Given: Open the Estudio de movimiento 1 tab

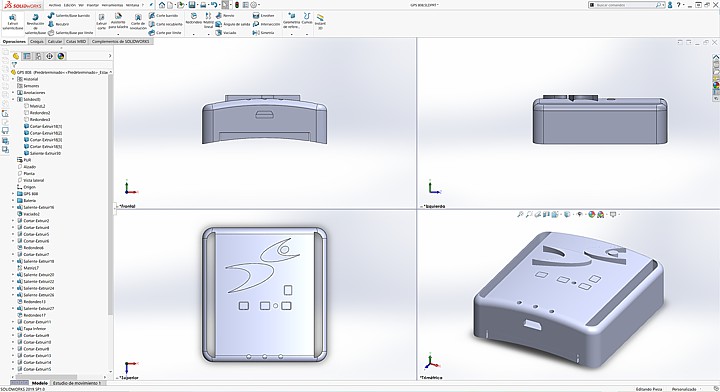Looking at the screenshot, I should click(77, 383).
